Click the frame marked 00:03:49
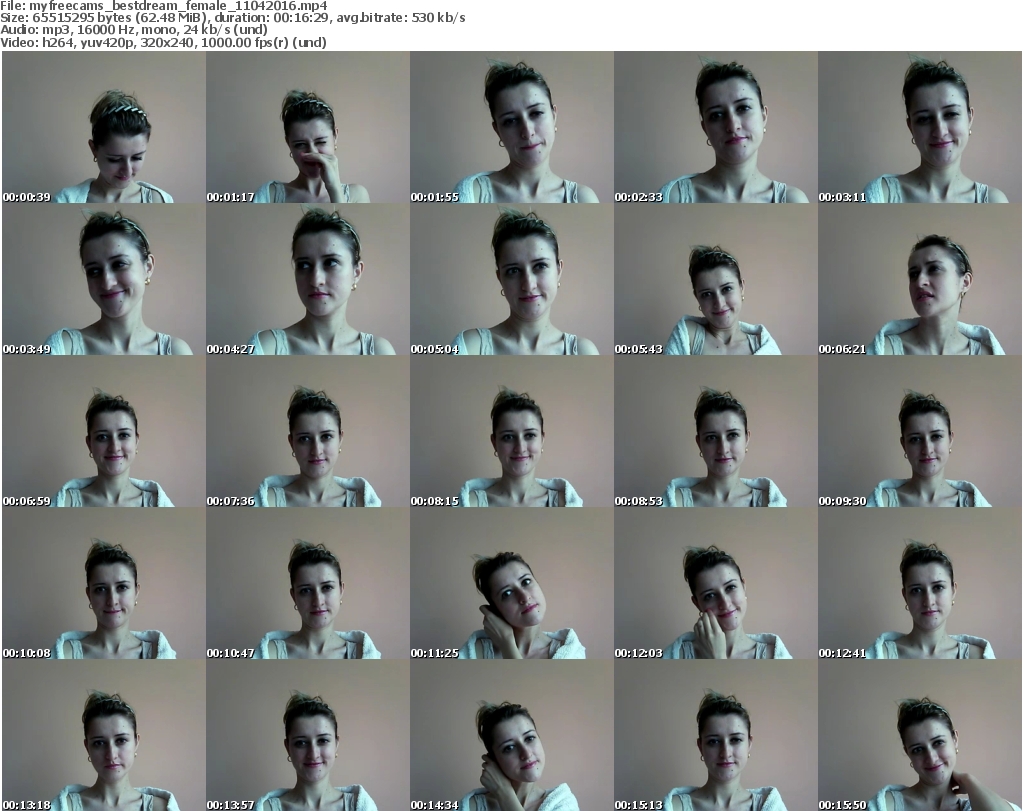Viewport: 1024px width, 811px height. (104, 279)
